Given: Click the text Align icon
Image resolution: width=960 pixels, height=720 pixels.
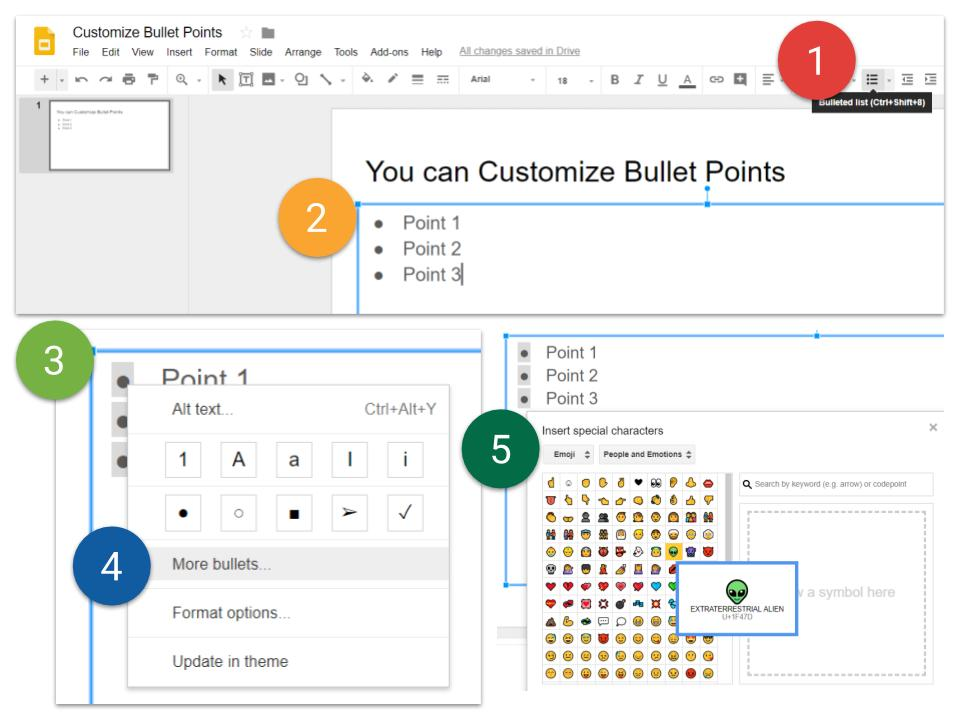Looking at the screenshot, I should tap(767, 79).
